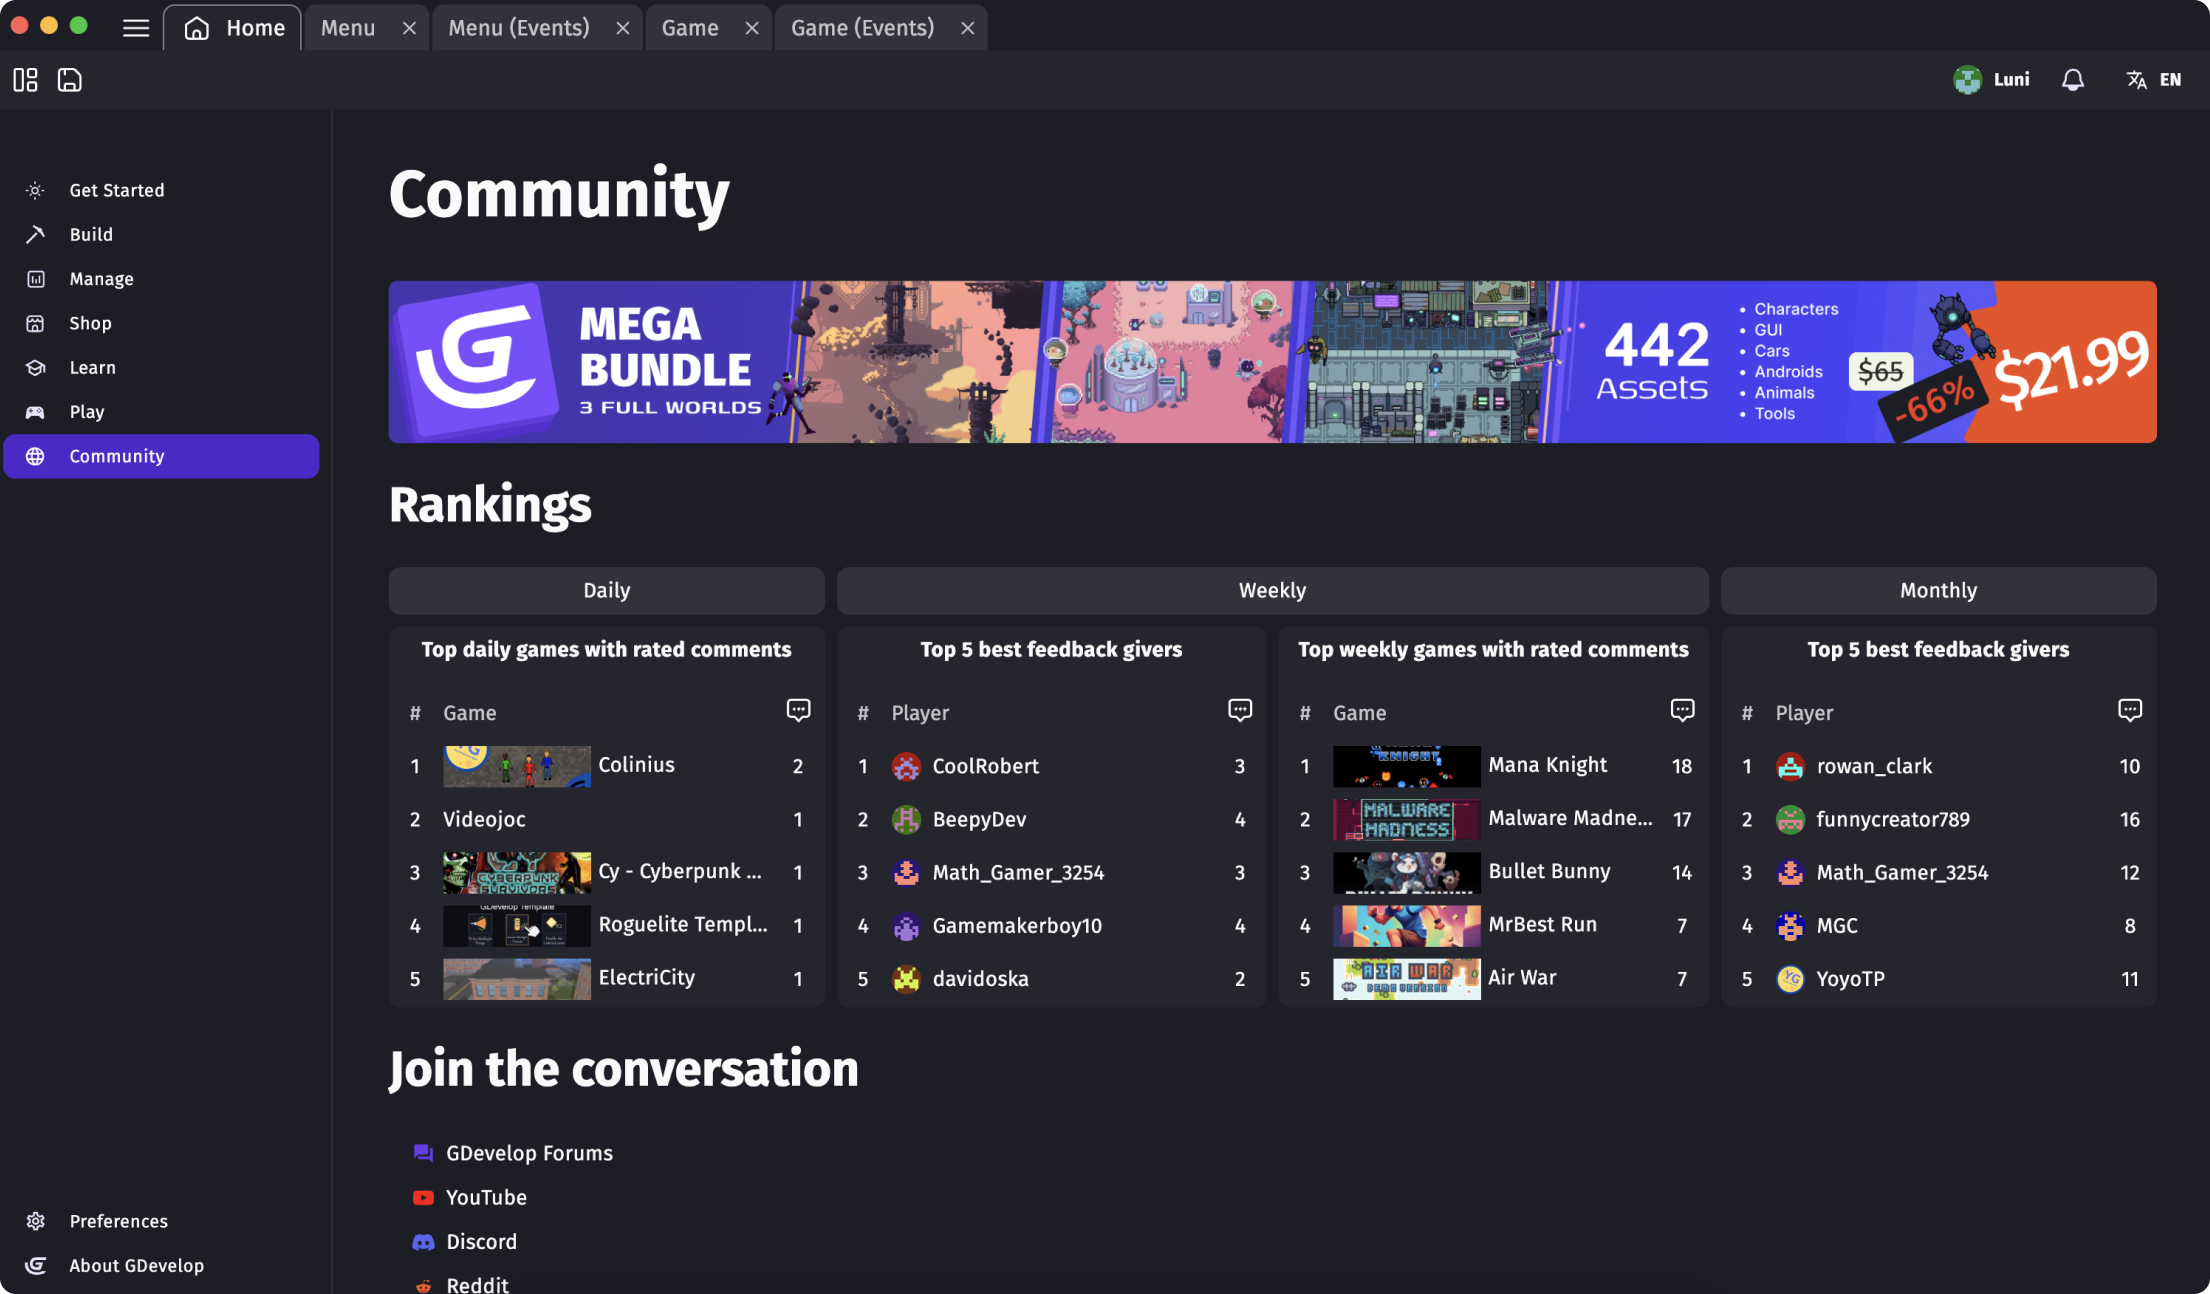Open the GDevelop Forums link
Screen dimensions: 2210x1294
pyautogui.click(x=529, y=1152)
